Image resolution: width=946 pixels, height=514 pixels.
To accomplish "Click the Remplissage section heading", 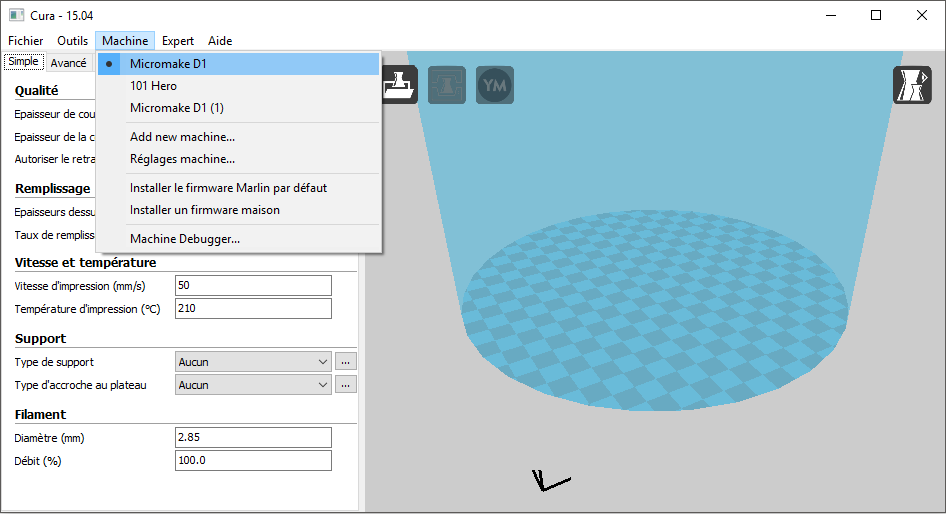I will point(52,188).
